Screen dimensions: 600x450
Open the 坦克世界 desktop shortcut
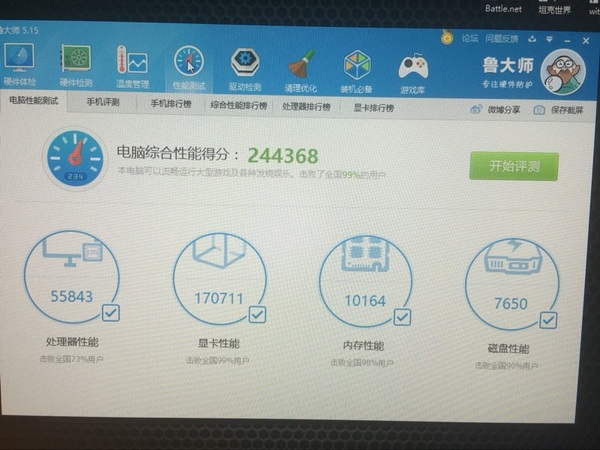point(554,10)
